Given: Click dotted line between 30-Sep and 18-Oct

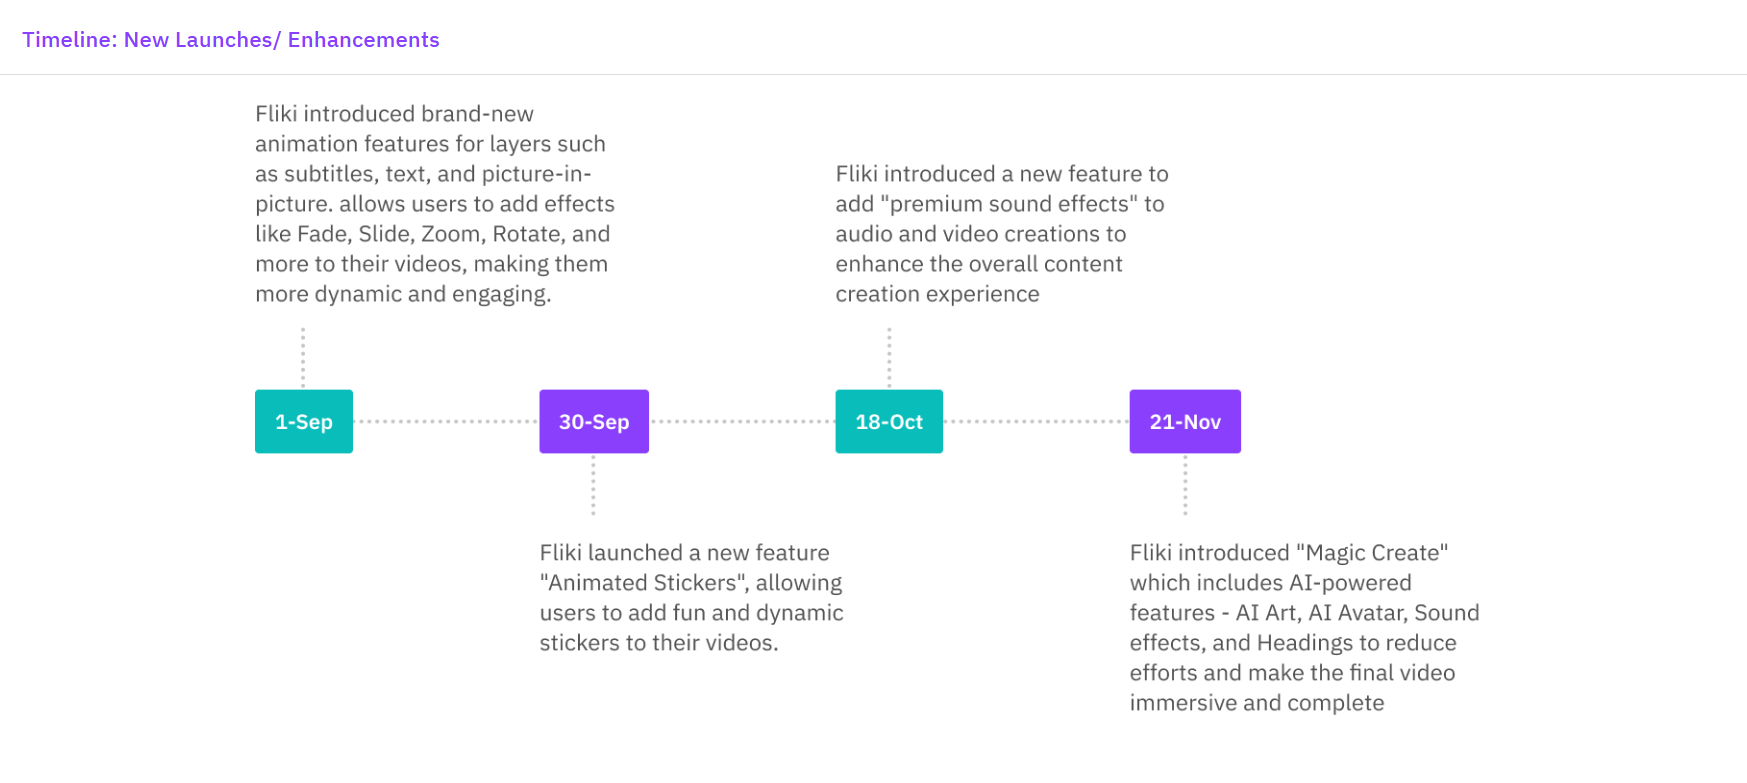Looking at the screenshot, I should 742,421.
